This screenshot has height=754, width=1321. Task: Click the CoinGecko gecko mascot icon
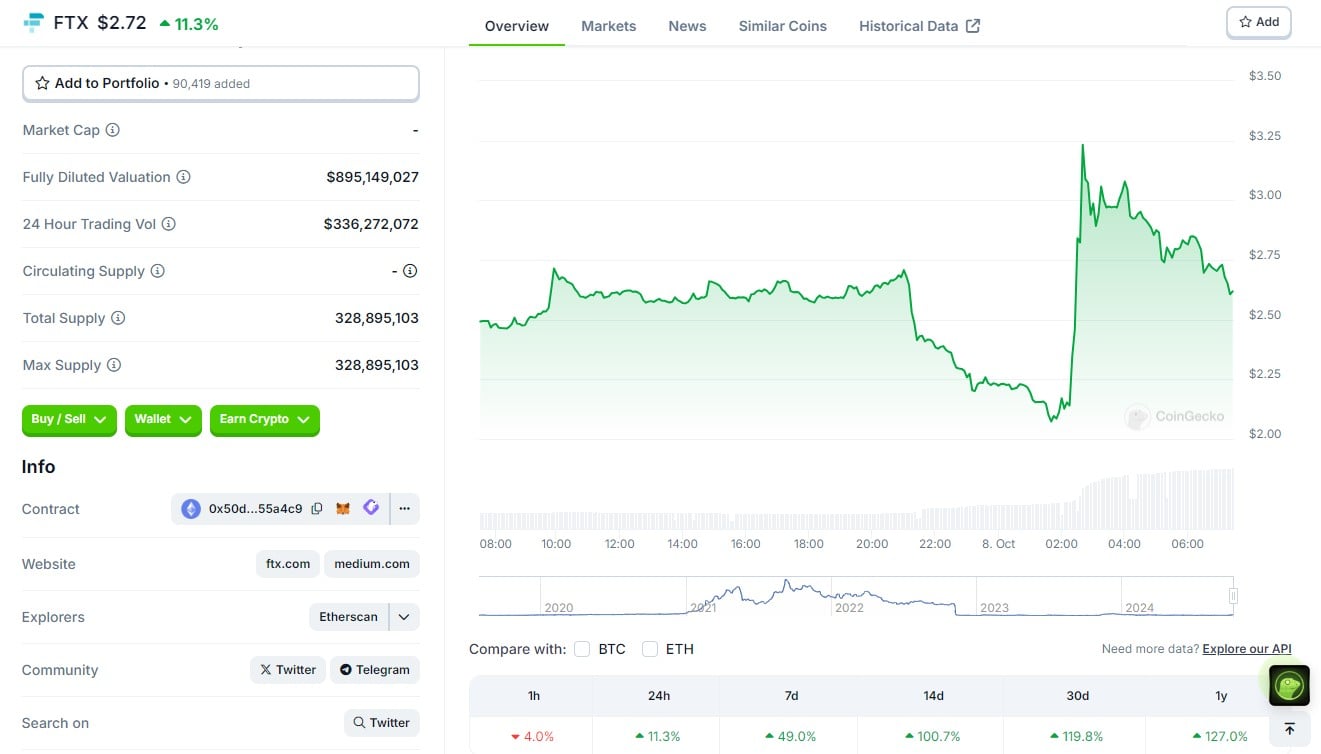(x=1289, y=686)
